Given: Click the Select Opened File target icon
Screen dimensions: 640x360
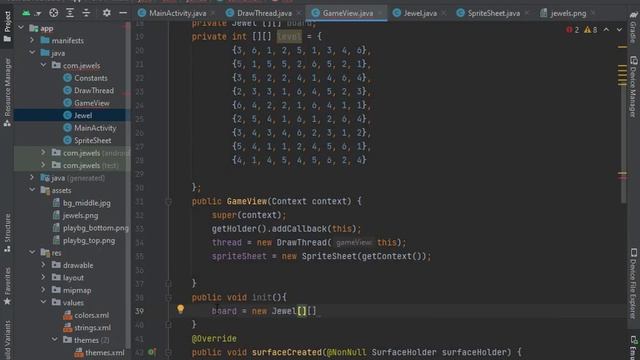Looking at the screenshot, I should [x=53, y=13].
